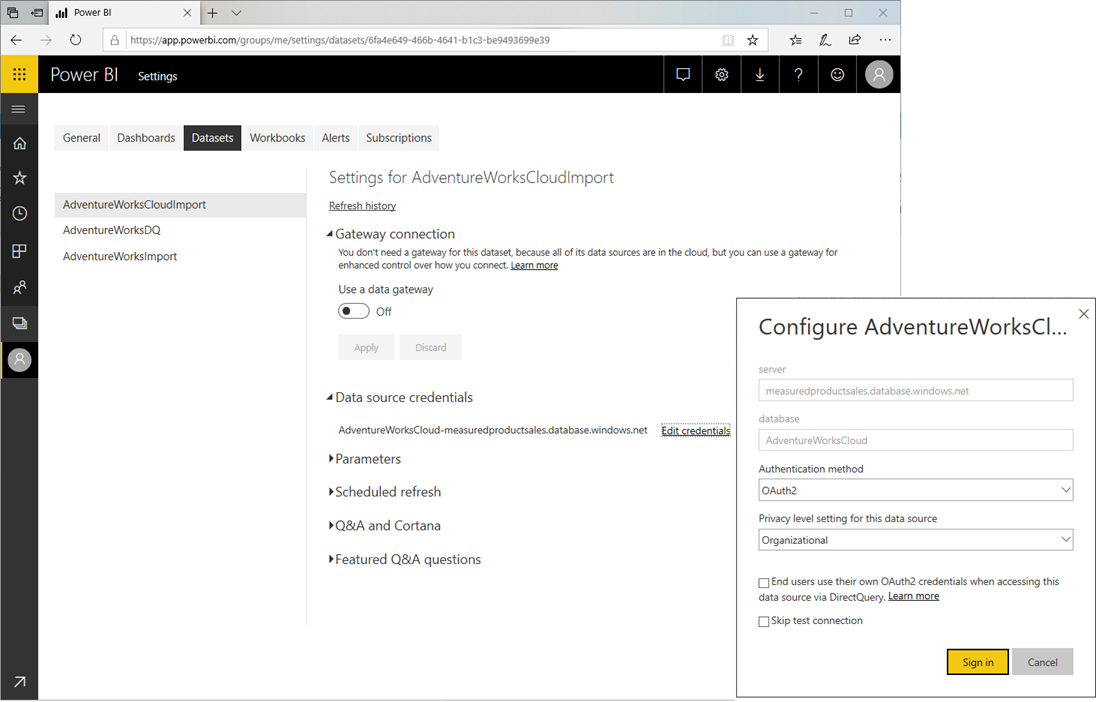Collapse the navigation pane with the hamburger icon

[x=19, y=109]
